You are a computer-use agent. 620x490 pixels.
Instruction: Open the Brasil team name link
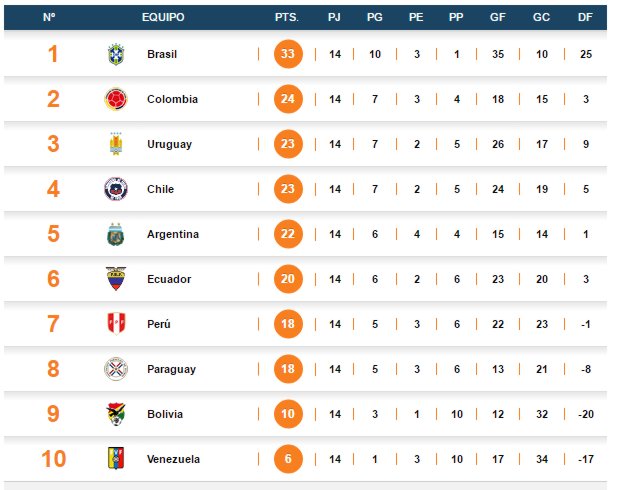[x=162, y=54]
